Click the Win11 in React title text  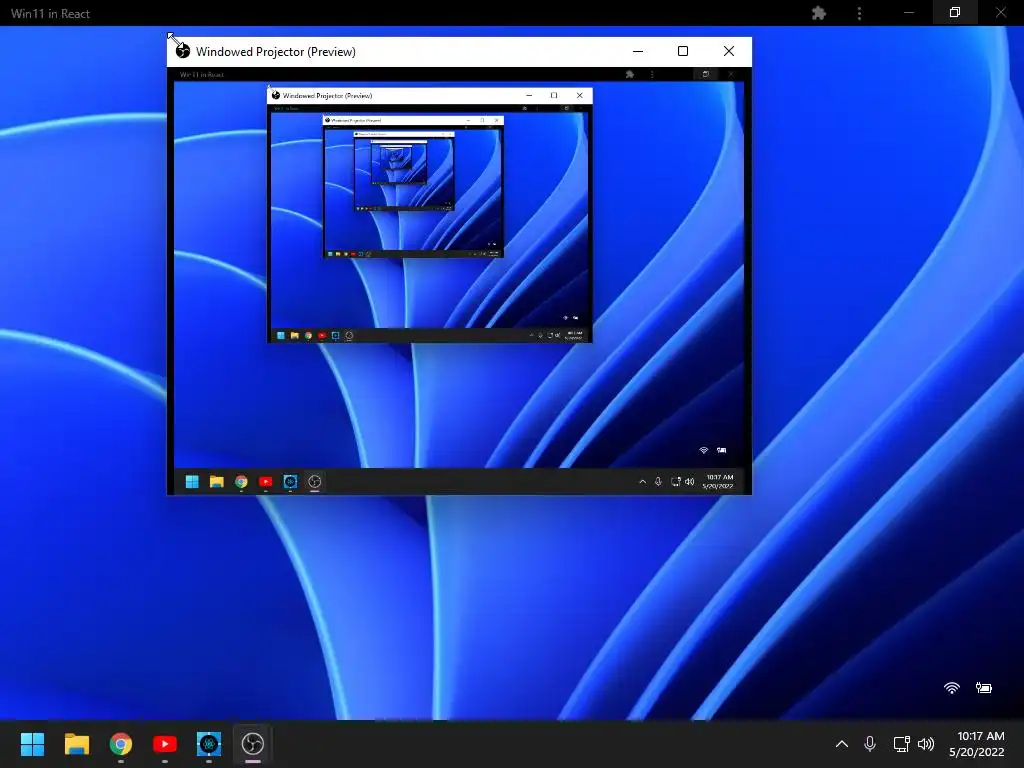tap(50, 13)
